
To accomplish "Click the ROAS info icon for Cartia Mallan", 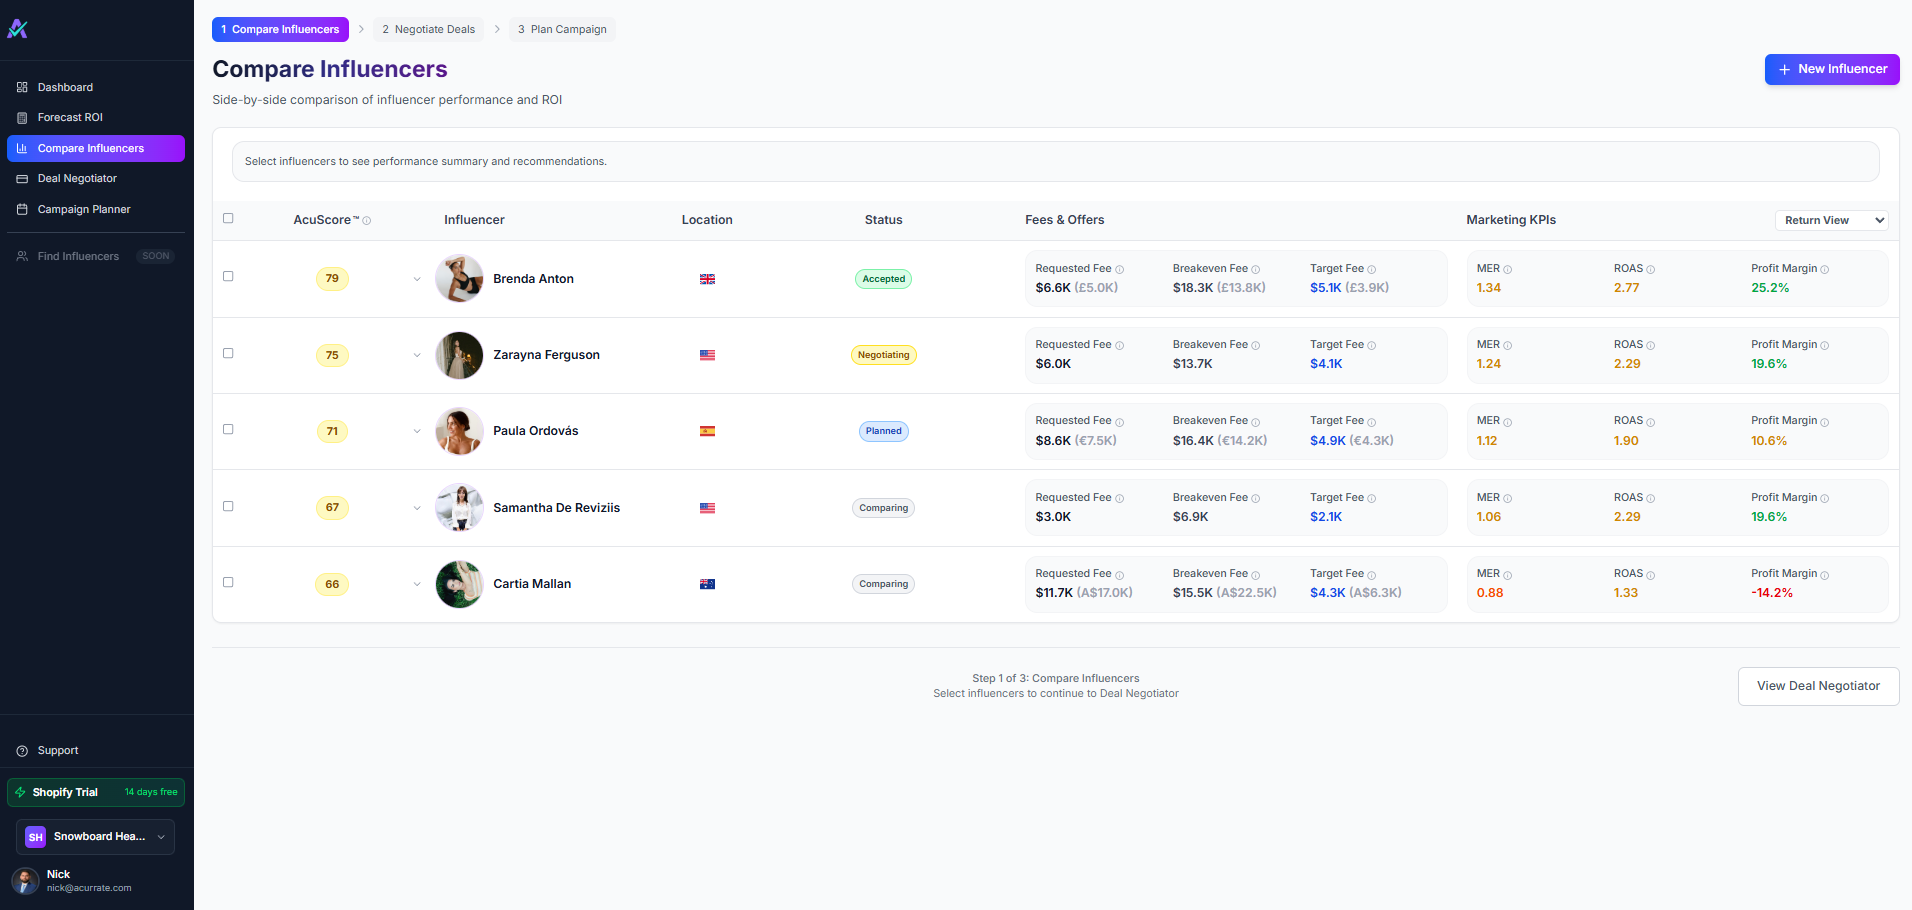I will click(1651, 574).
